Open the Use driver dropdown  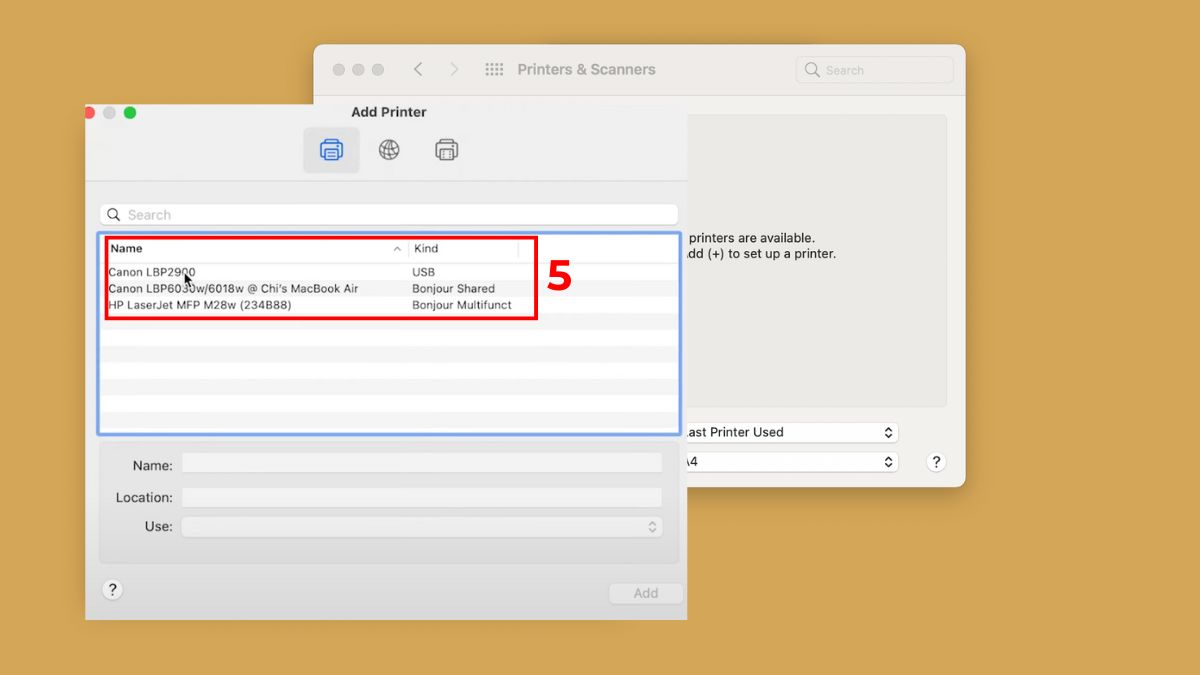coord(422,526)
